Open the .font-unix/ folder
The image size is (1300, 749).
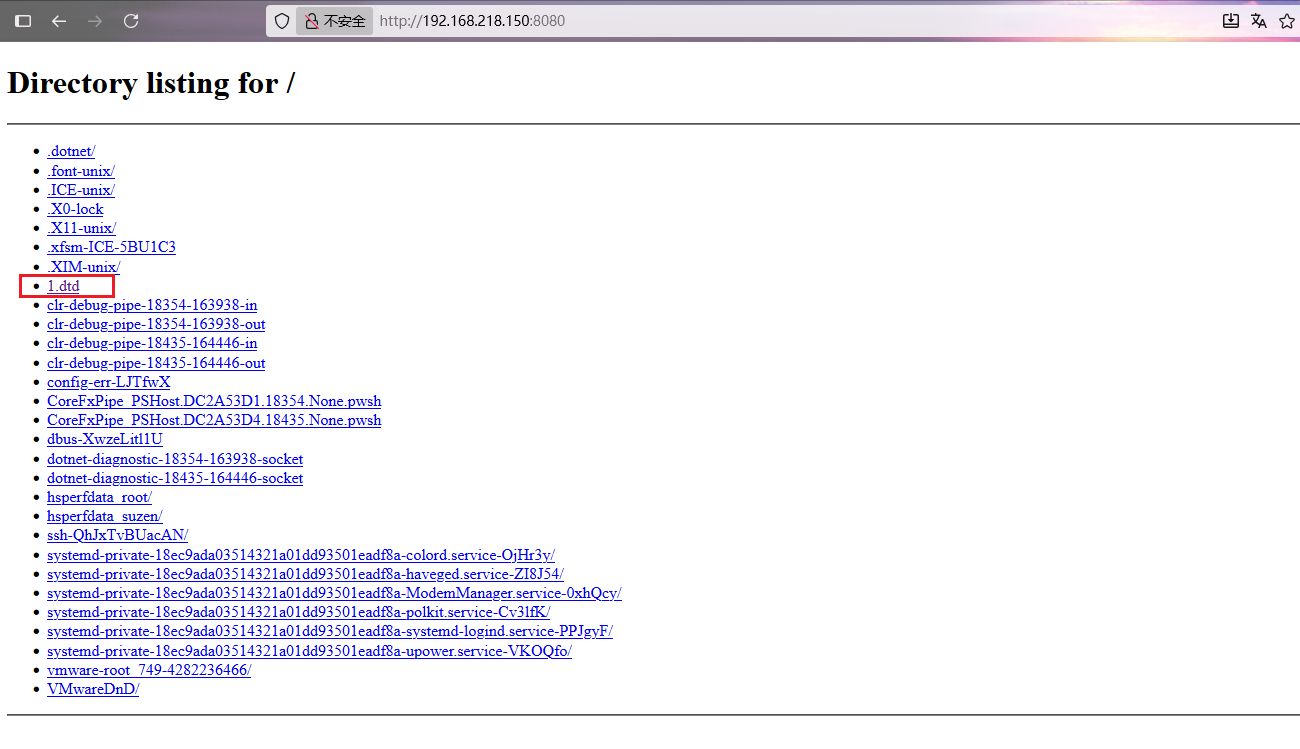click(80, 171)
